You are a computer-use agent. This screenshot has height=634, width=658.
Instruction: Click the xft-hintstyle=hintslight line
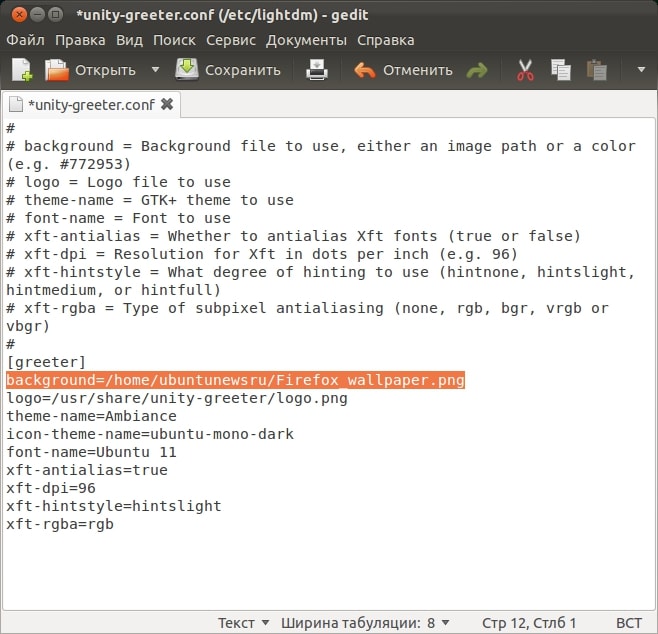(114, 506)
